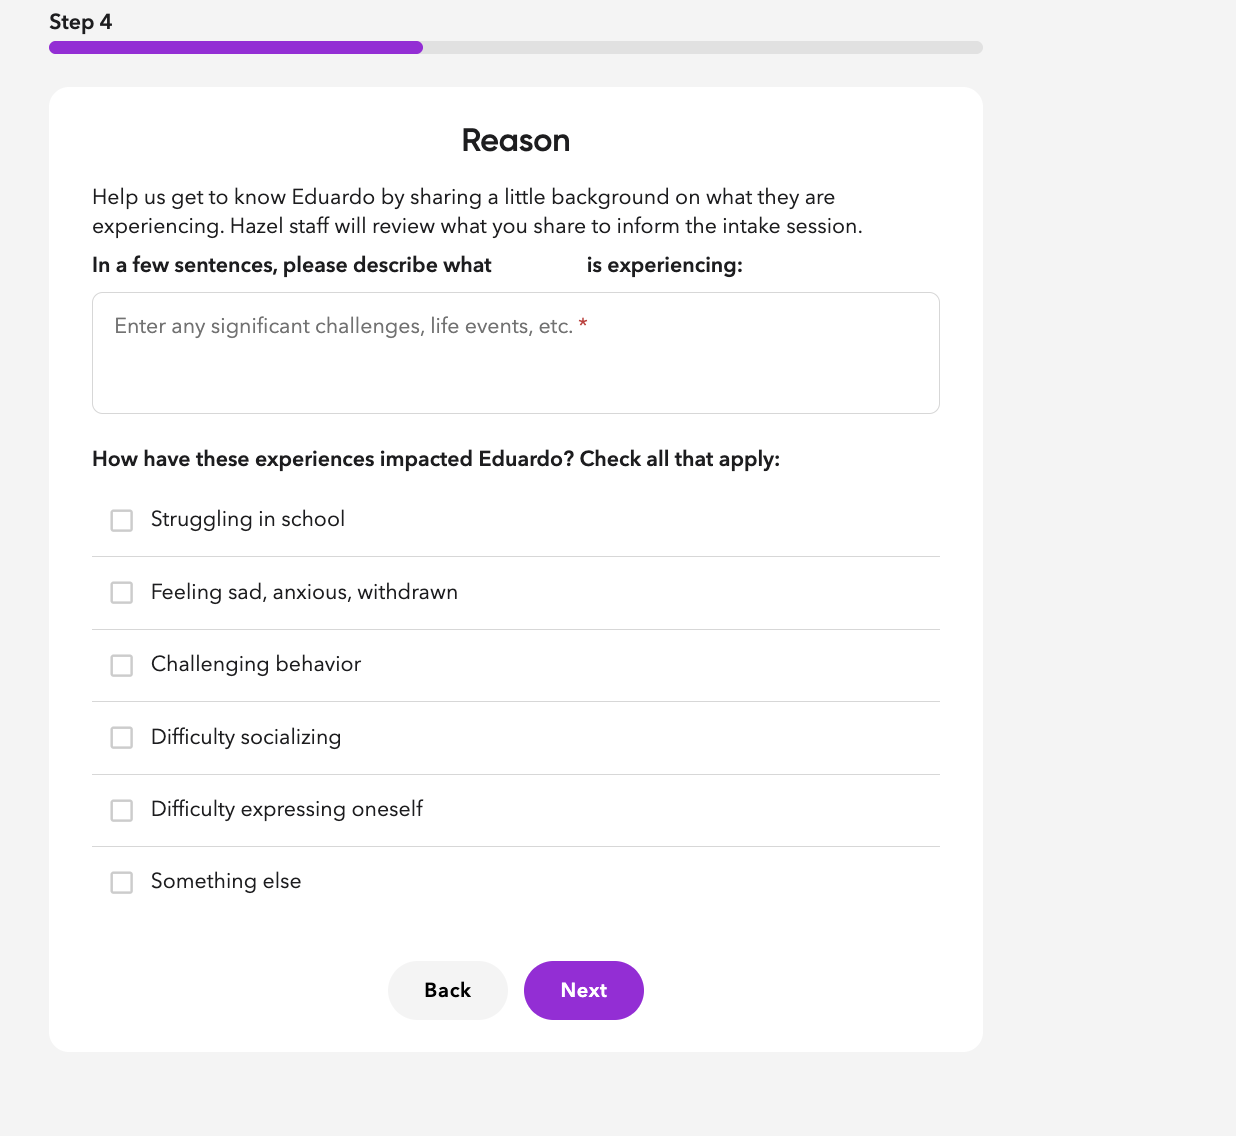
Task: Toggle the Difficulty expressing oneself checkbox
Action: point(122,810)
